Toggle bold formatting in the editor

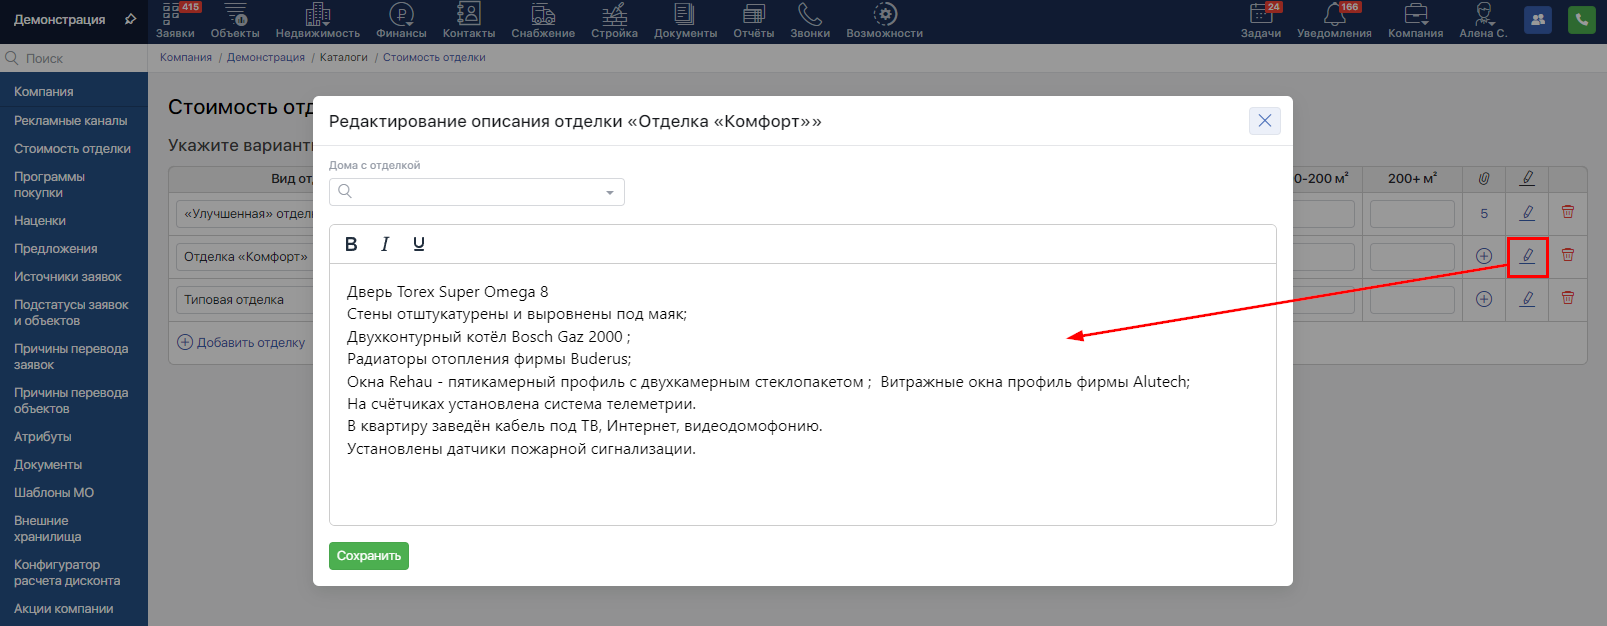(x=351, y=244)
